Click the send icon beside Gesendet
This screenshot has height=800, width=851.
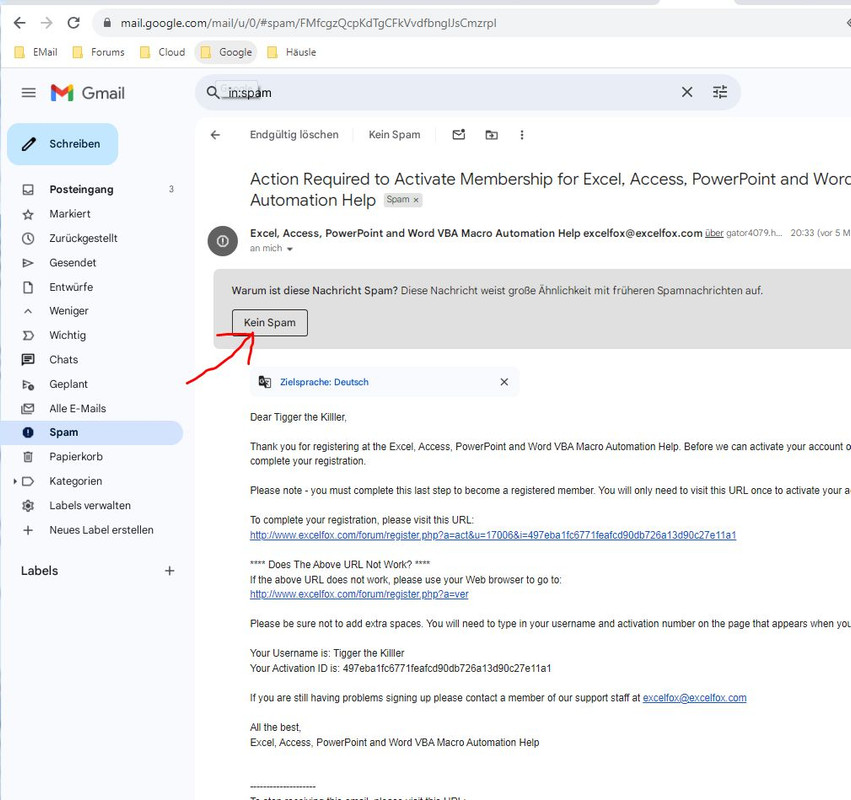tap(28, 263)
